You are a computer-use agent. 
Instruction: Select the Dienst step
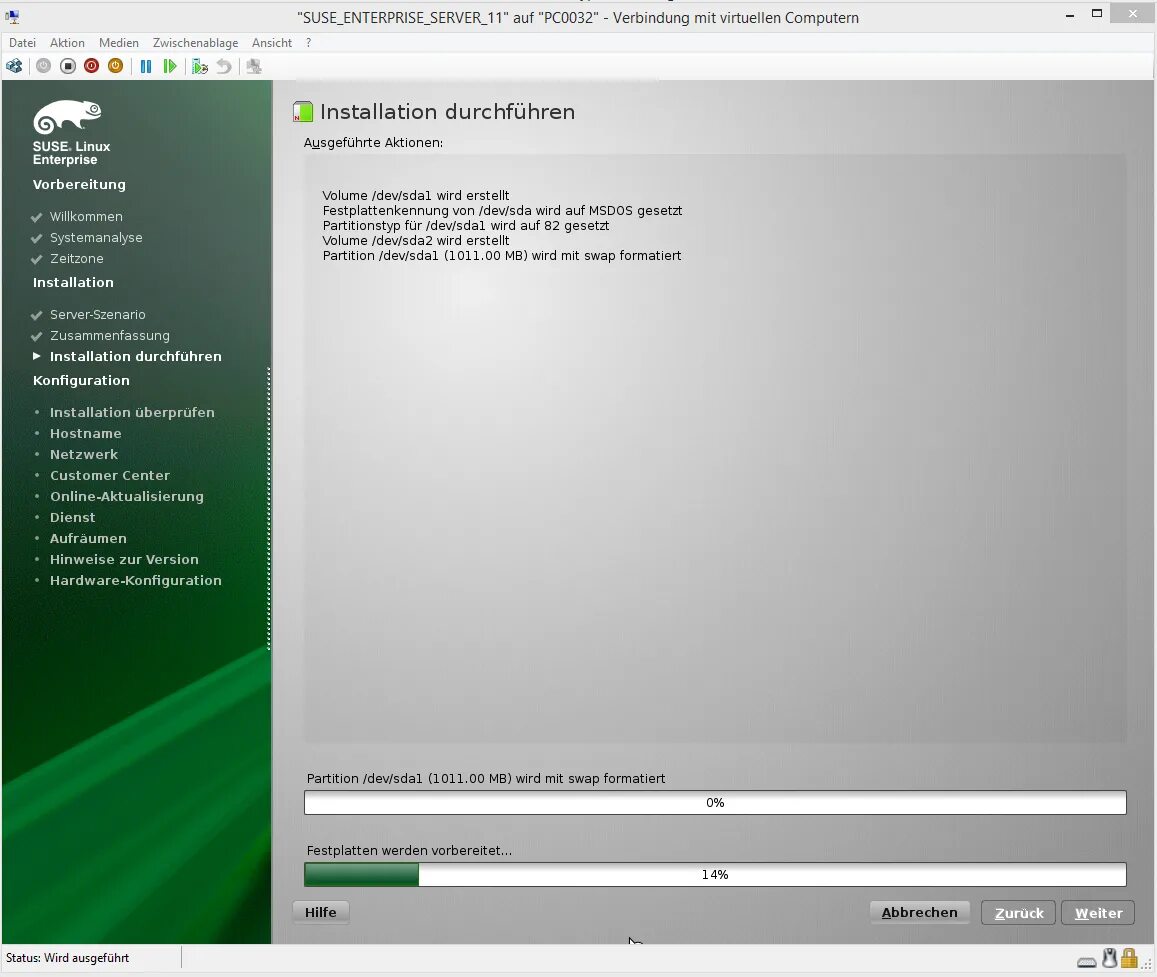(72, 517)
